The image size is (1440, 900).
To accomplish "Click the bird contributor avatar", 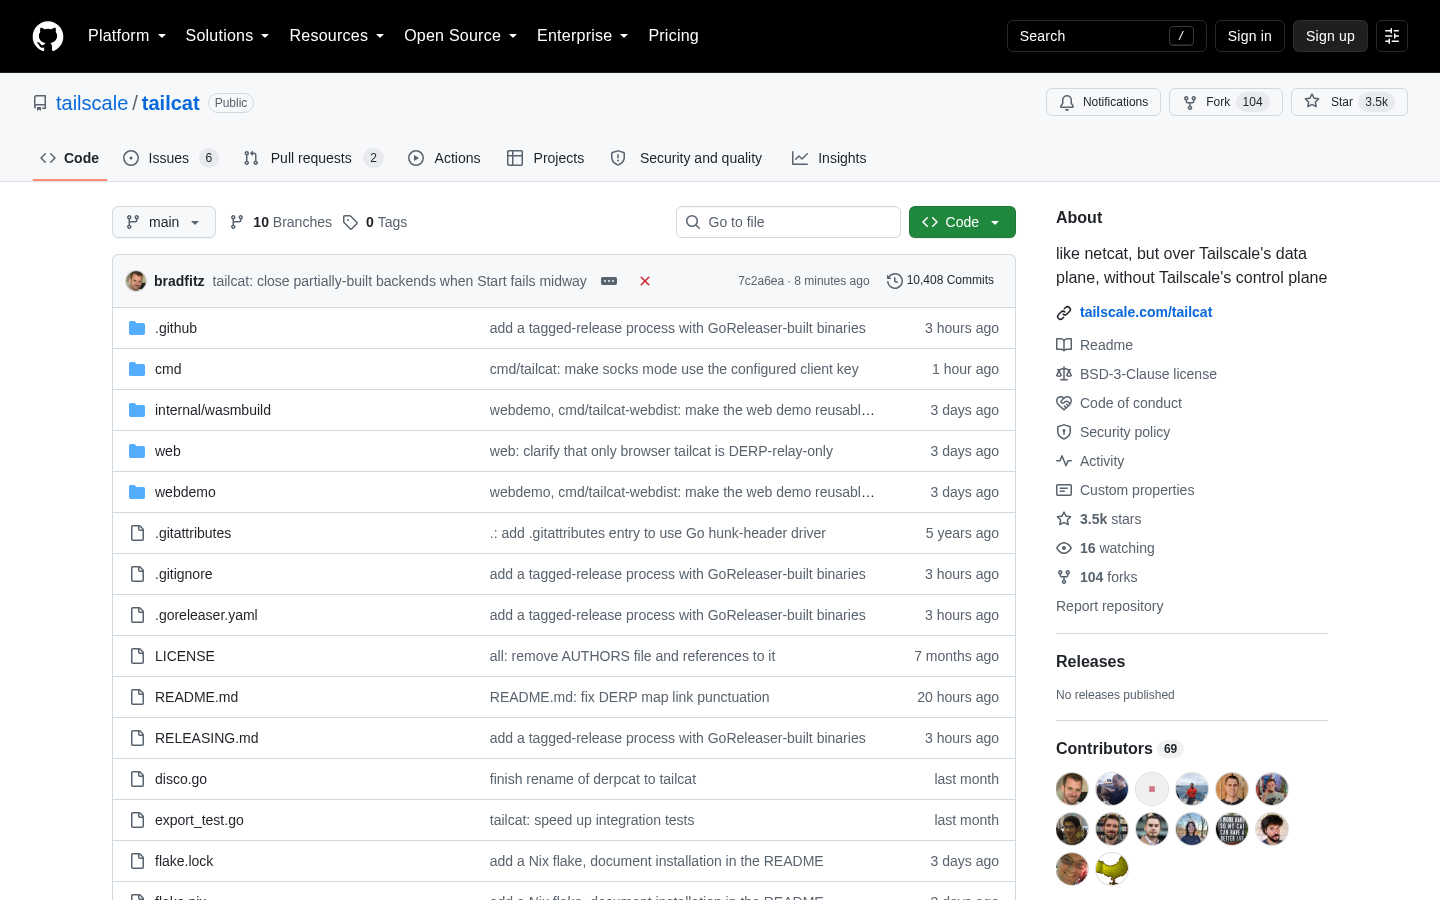I will pyautogui.click(x=1112, y=869).
